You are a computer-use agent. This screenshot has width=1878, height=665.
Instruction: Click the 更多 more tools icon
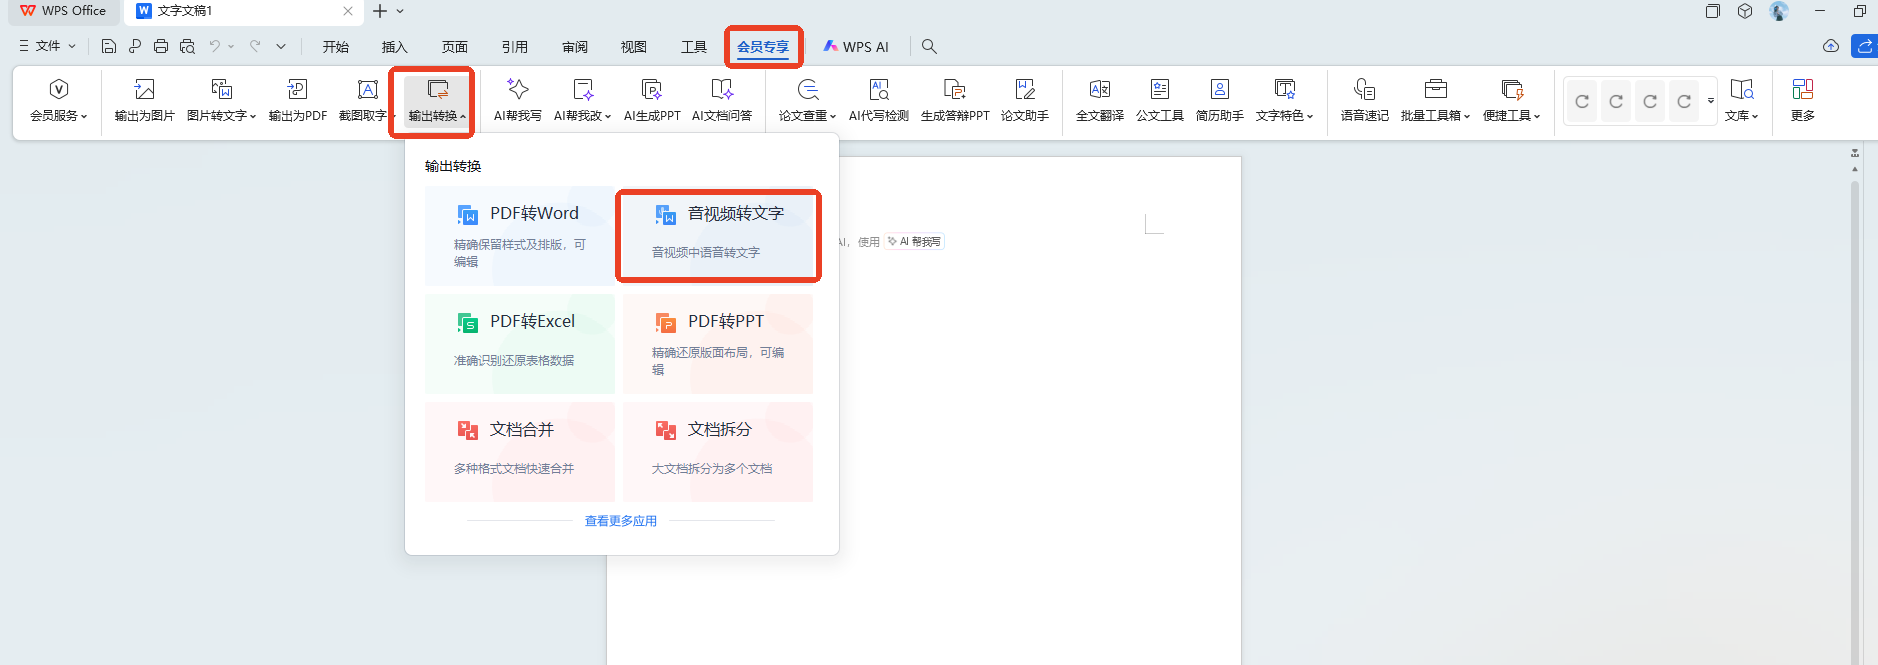1802,101
